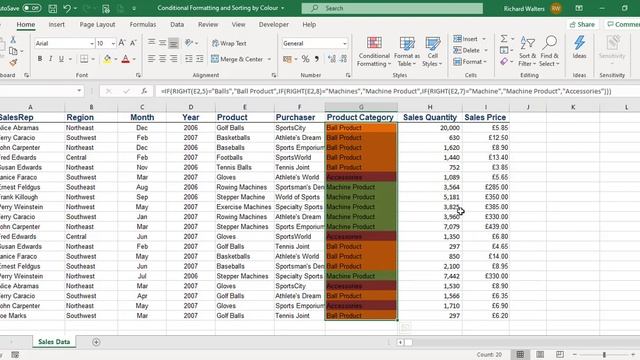
Task: Click the Increase Font Size icon
Action: pos(122,43)
